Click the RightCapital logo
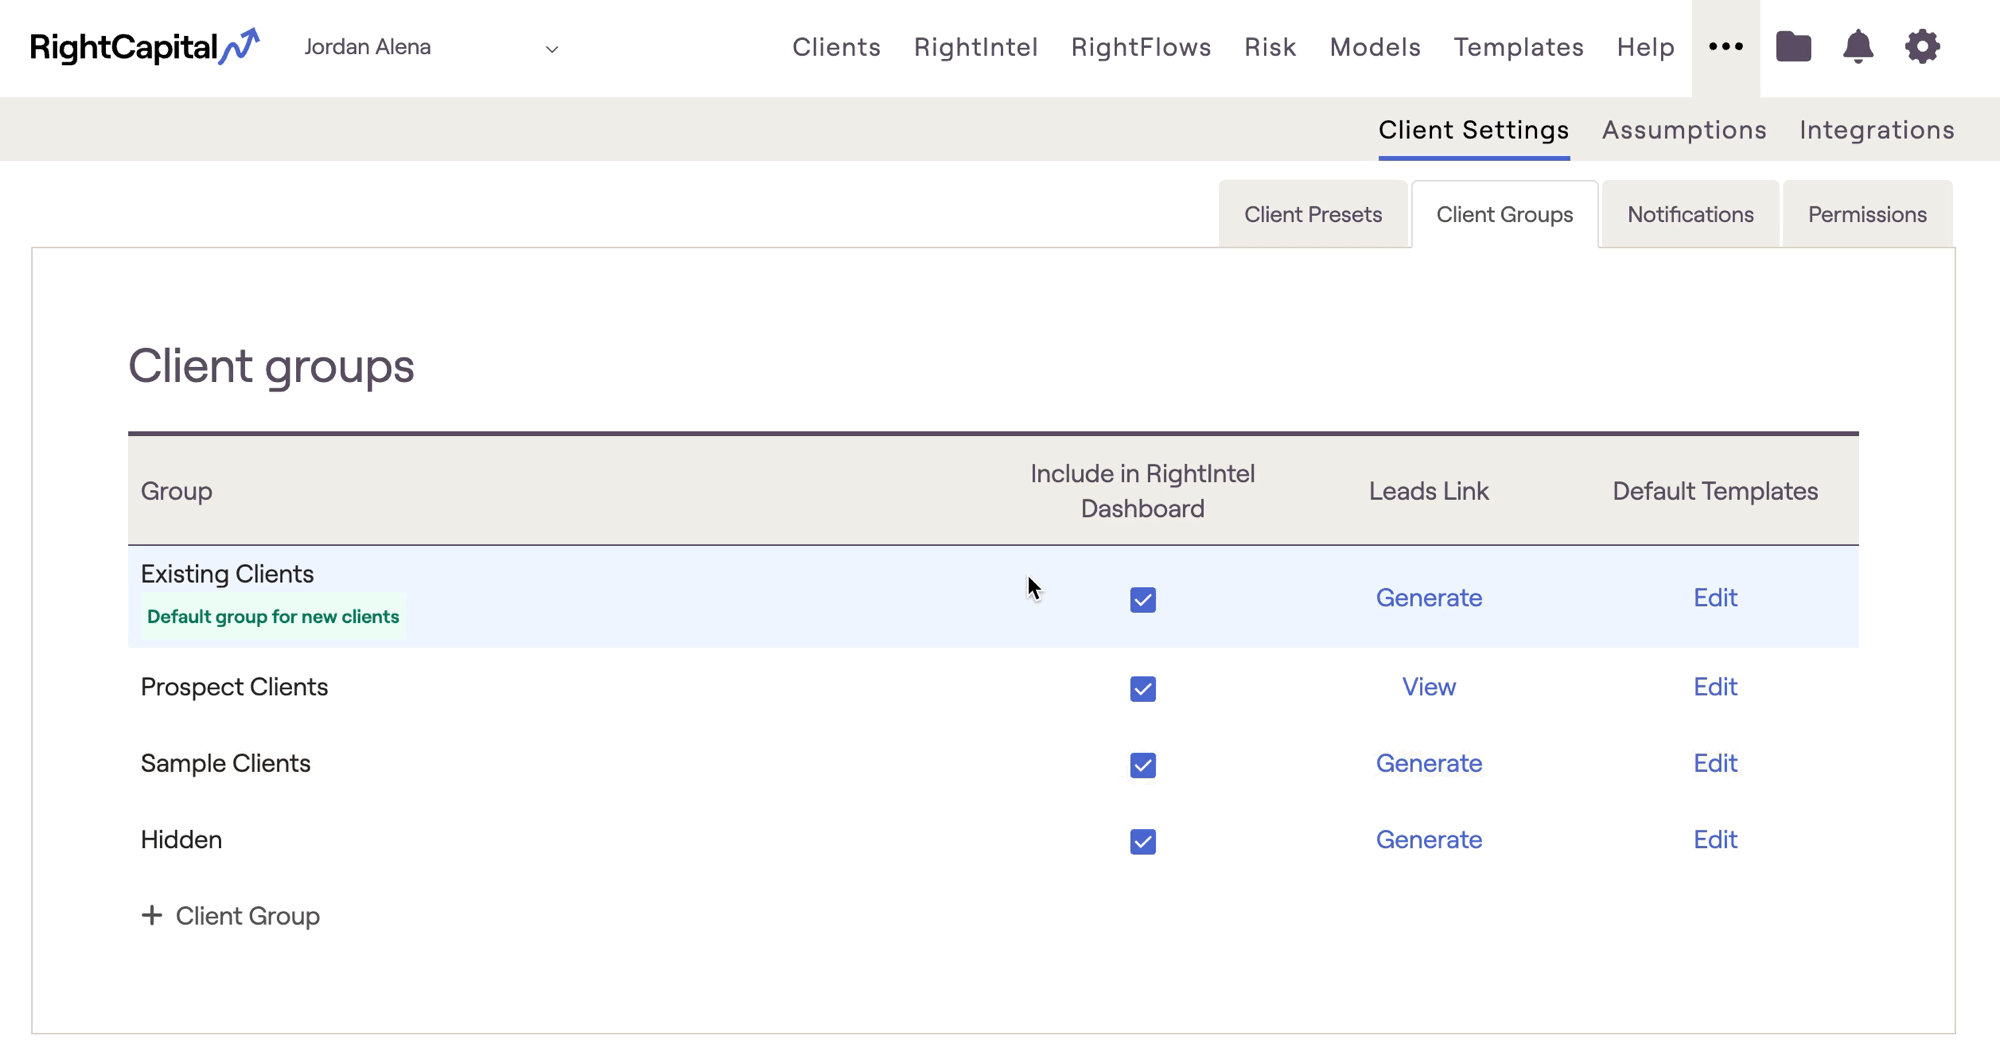The height and width of the screenshot is (1060, 2000). 145,47
